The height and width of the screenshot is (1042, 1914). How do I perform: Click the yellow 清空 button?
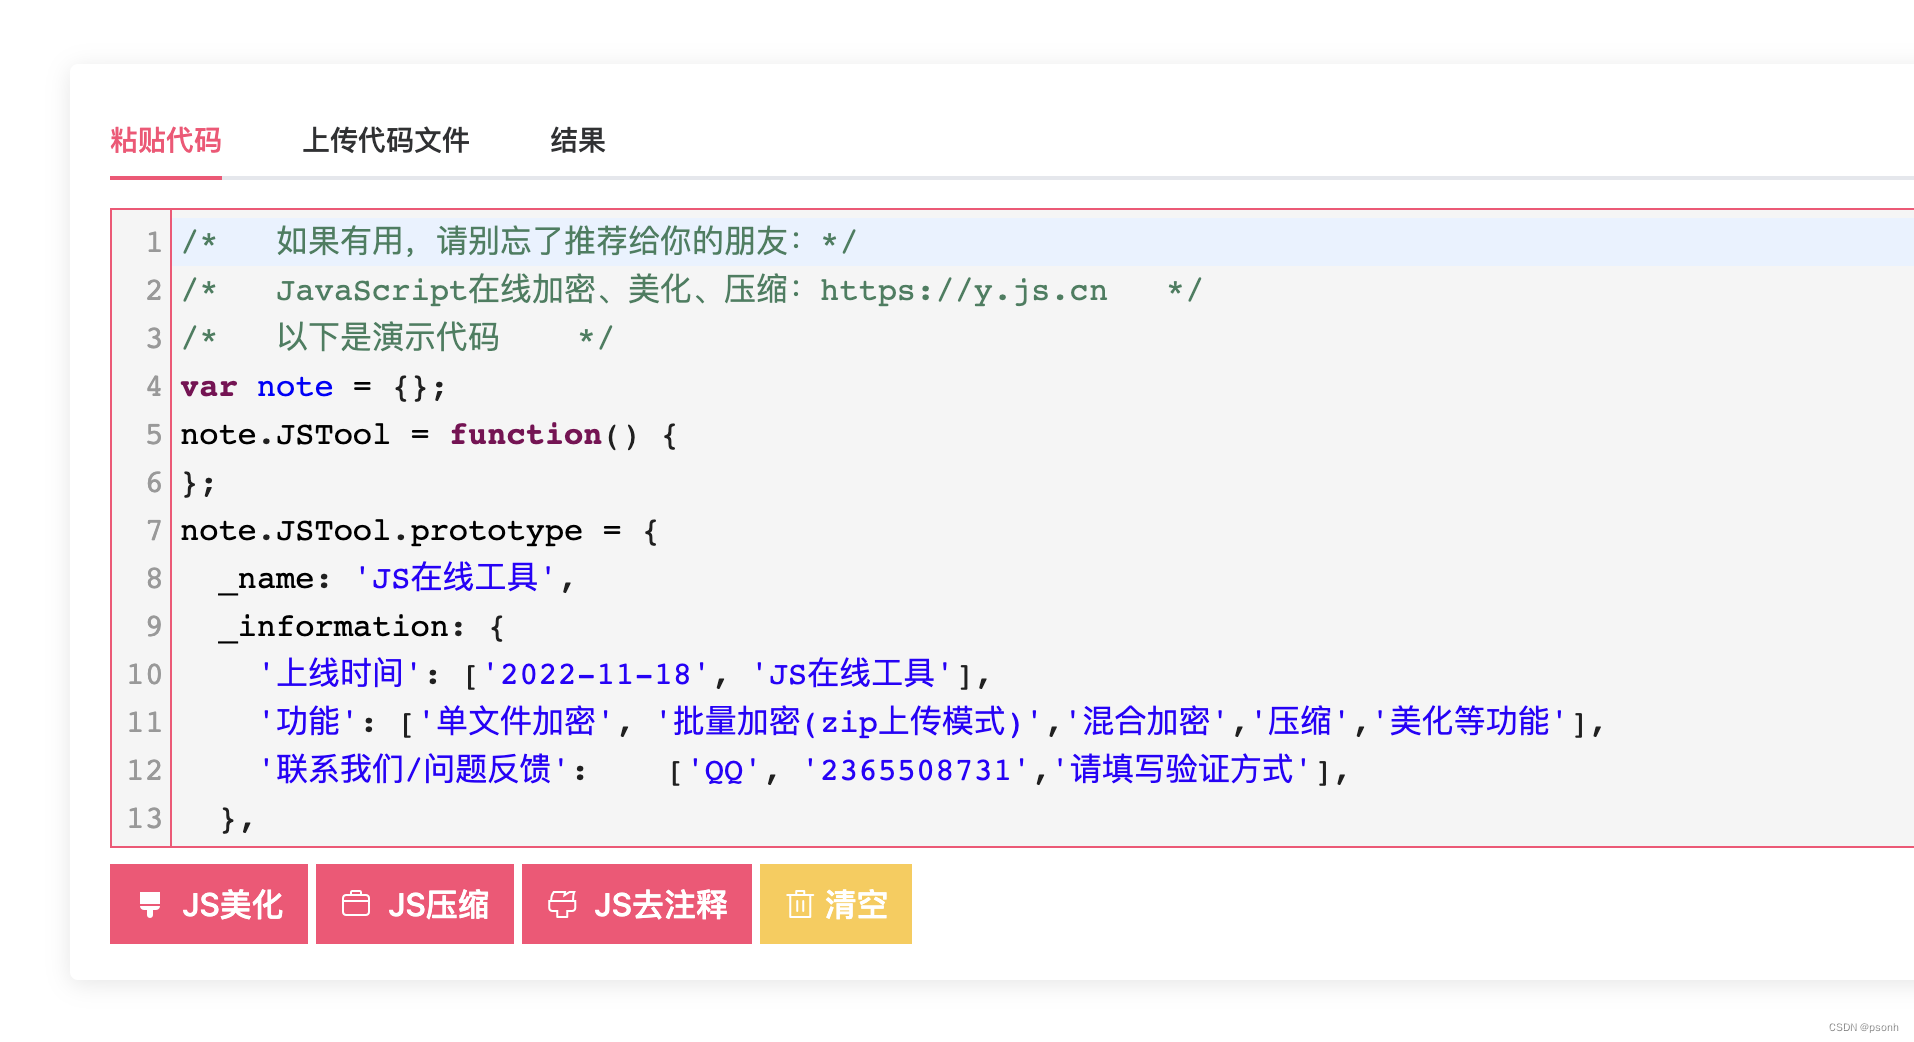click(x=836, y=904)
